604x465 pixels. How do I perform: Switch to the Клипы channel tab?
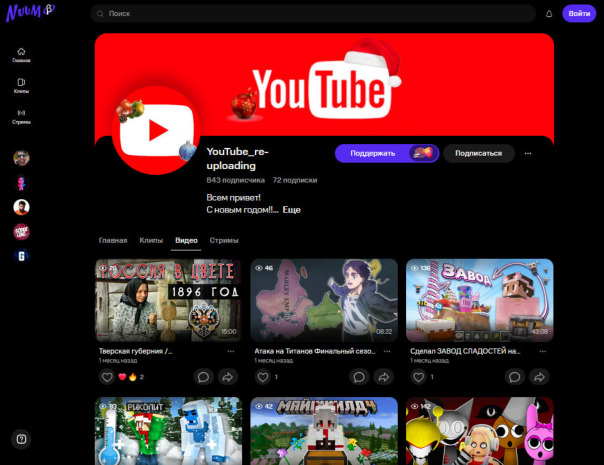tap(151, 240)
